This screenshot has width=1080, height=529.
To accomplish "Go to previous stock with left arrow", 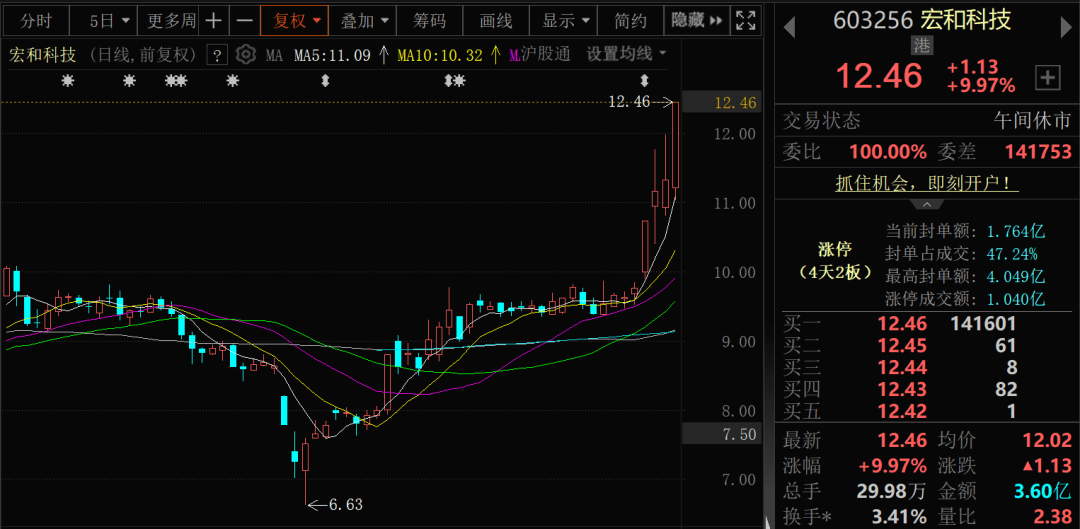I will [x=789, y=28].
